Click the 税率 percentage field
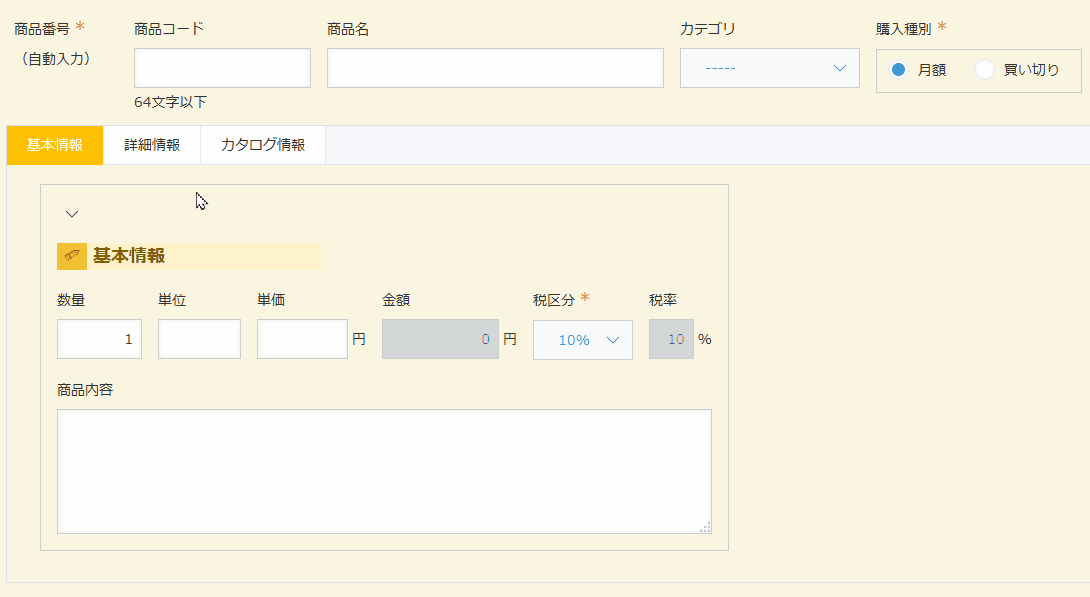The image size is (1090, 597). click(672, 339)
